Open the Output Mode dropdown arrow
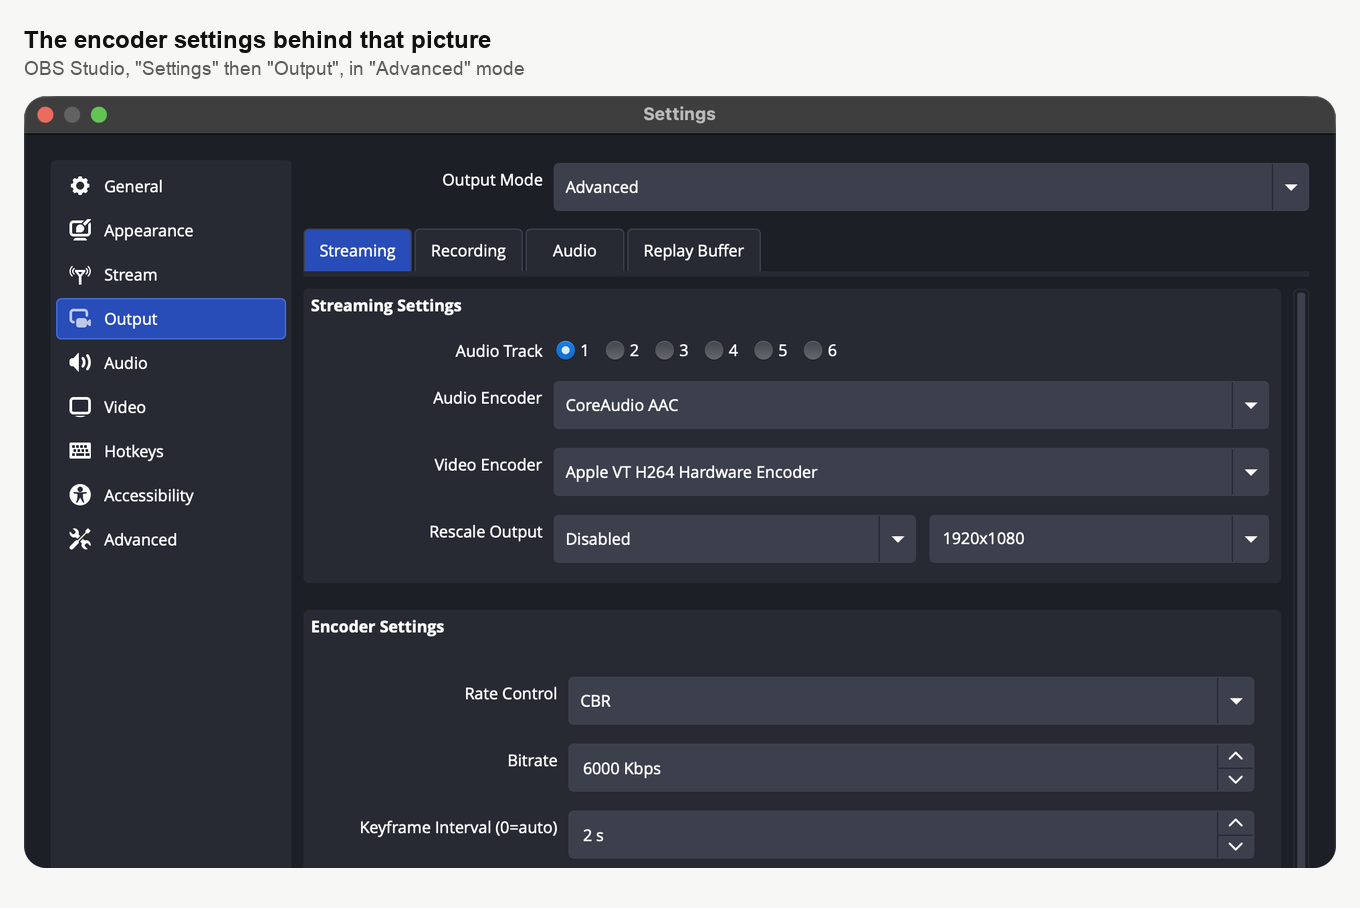 coord(1291,187)
